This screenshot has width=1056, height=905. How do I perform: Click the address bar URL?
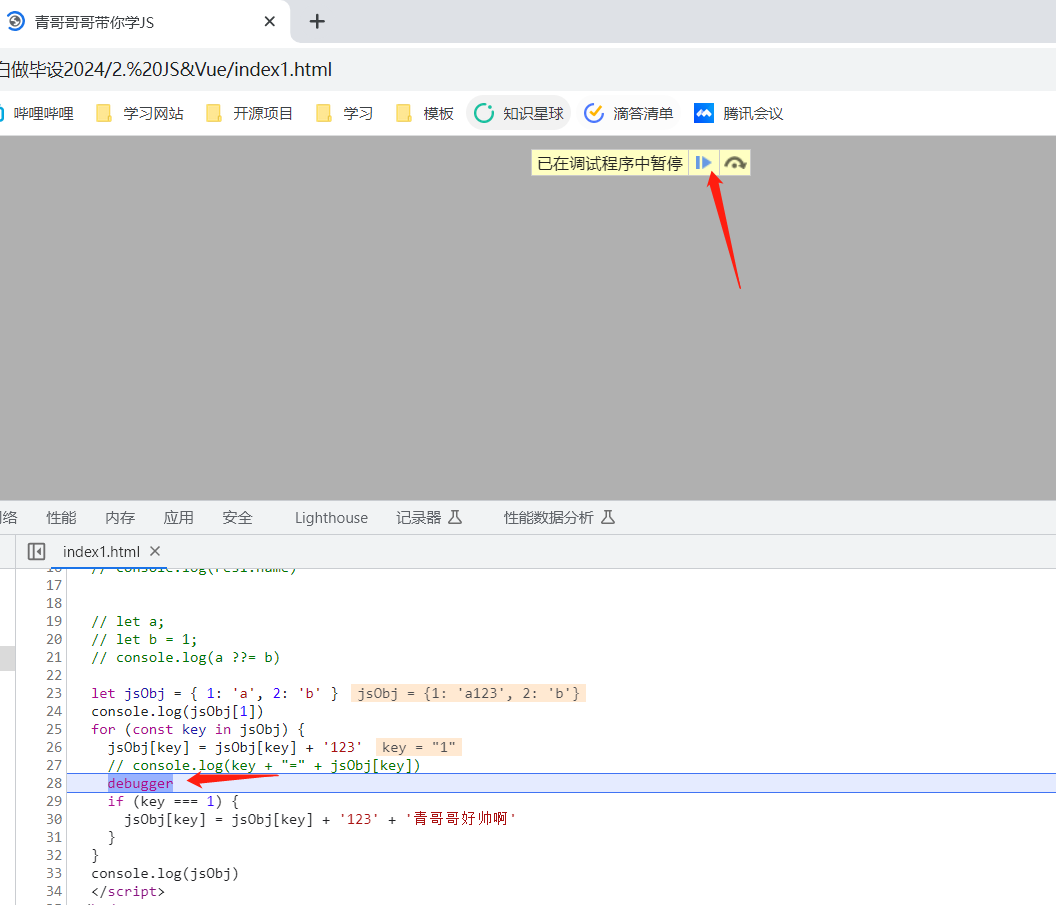click(x=165, y=69)
